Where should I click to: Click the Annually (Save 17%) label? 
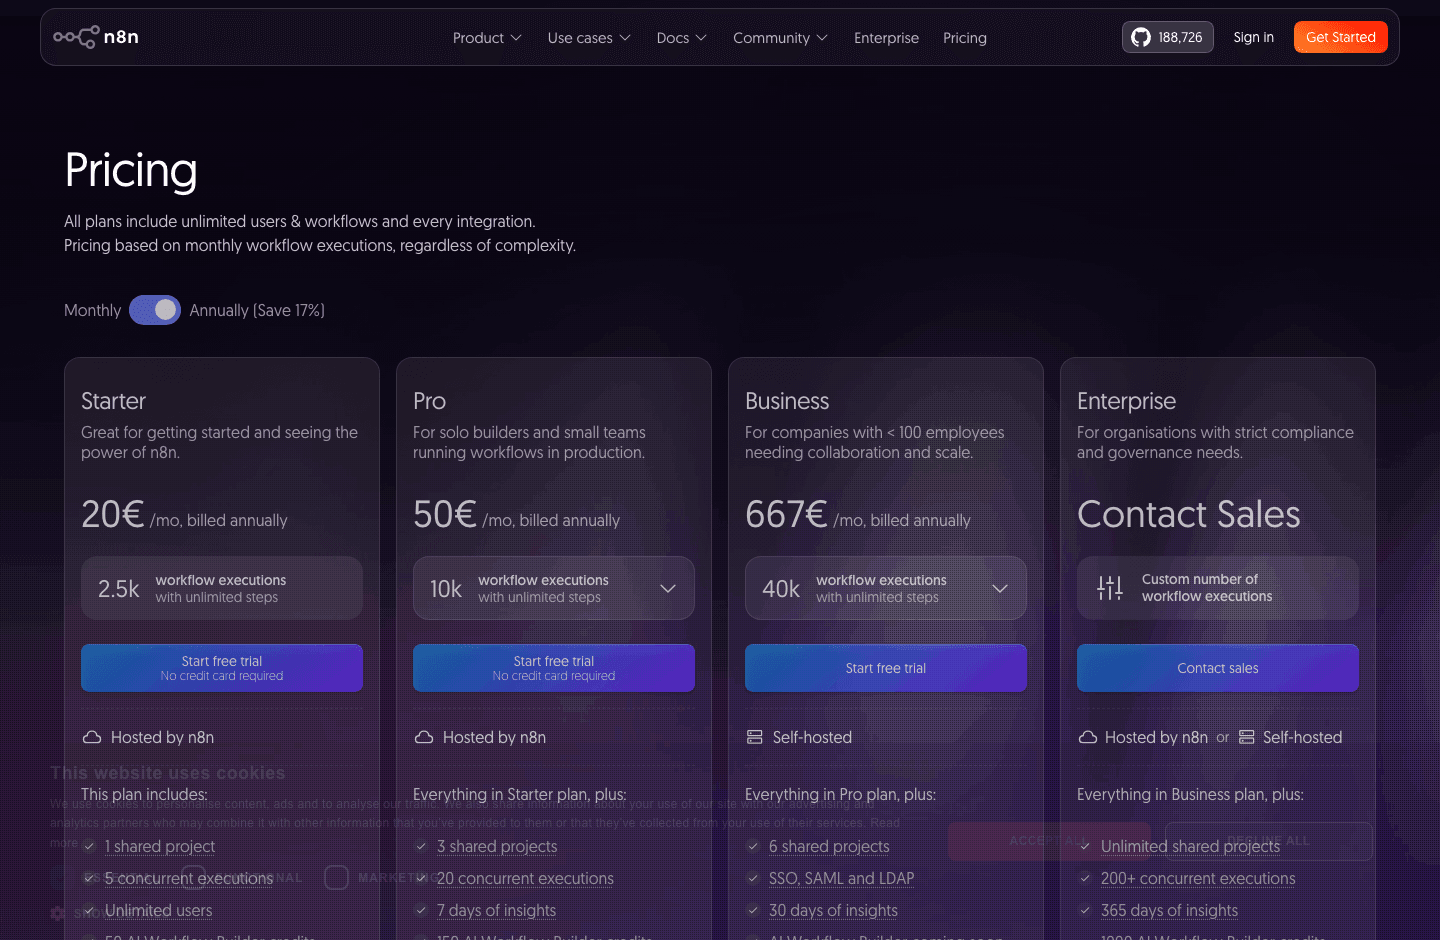point(257,310)
